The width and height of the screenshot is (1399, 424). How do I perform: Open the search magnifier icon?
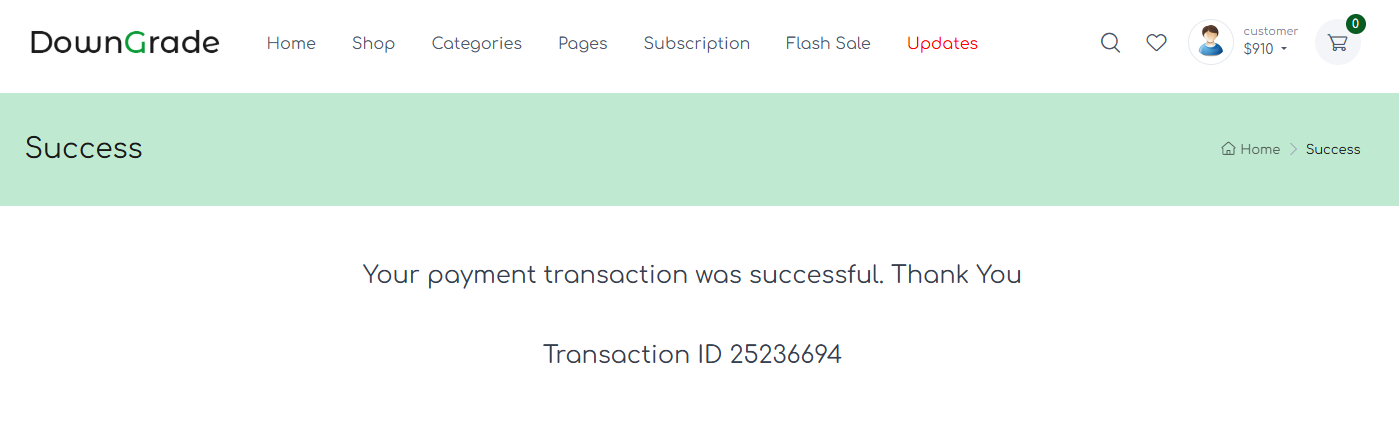click(1110, 43)
